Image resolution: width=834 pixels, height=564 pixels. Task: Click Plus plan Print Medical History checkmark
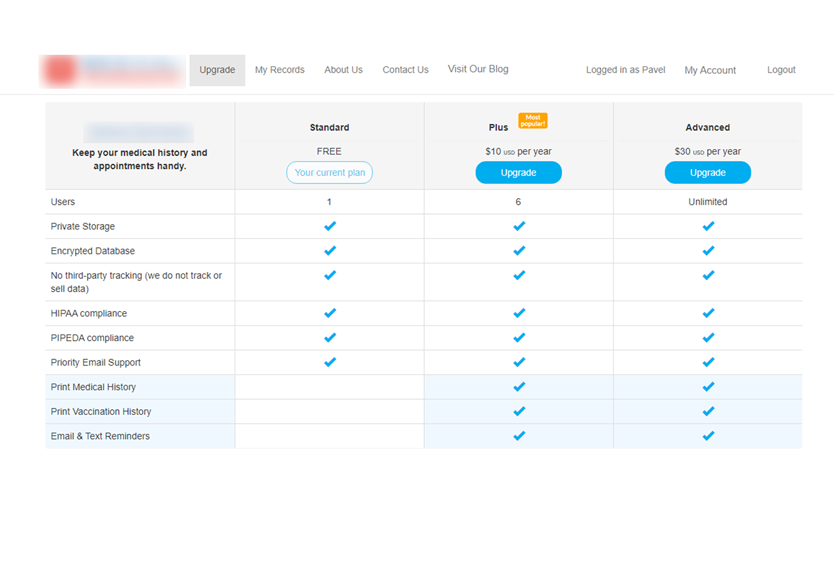pyautogui.click(x=518, y=387)
